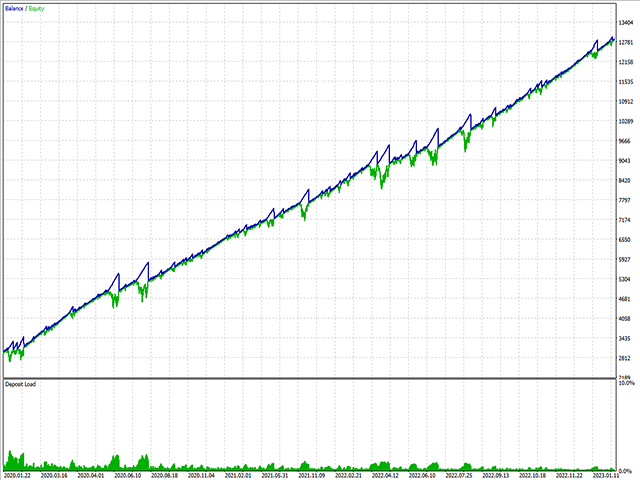
Task: Click the 2812 axis label
Action: click(627, 358)
